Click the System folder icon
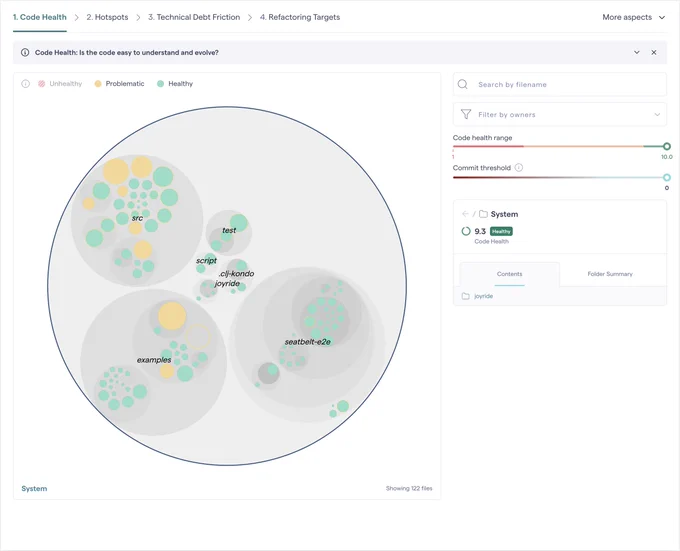This screenshot has width=680, height=551. click(x=483, y=214)
